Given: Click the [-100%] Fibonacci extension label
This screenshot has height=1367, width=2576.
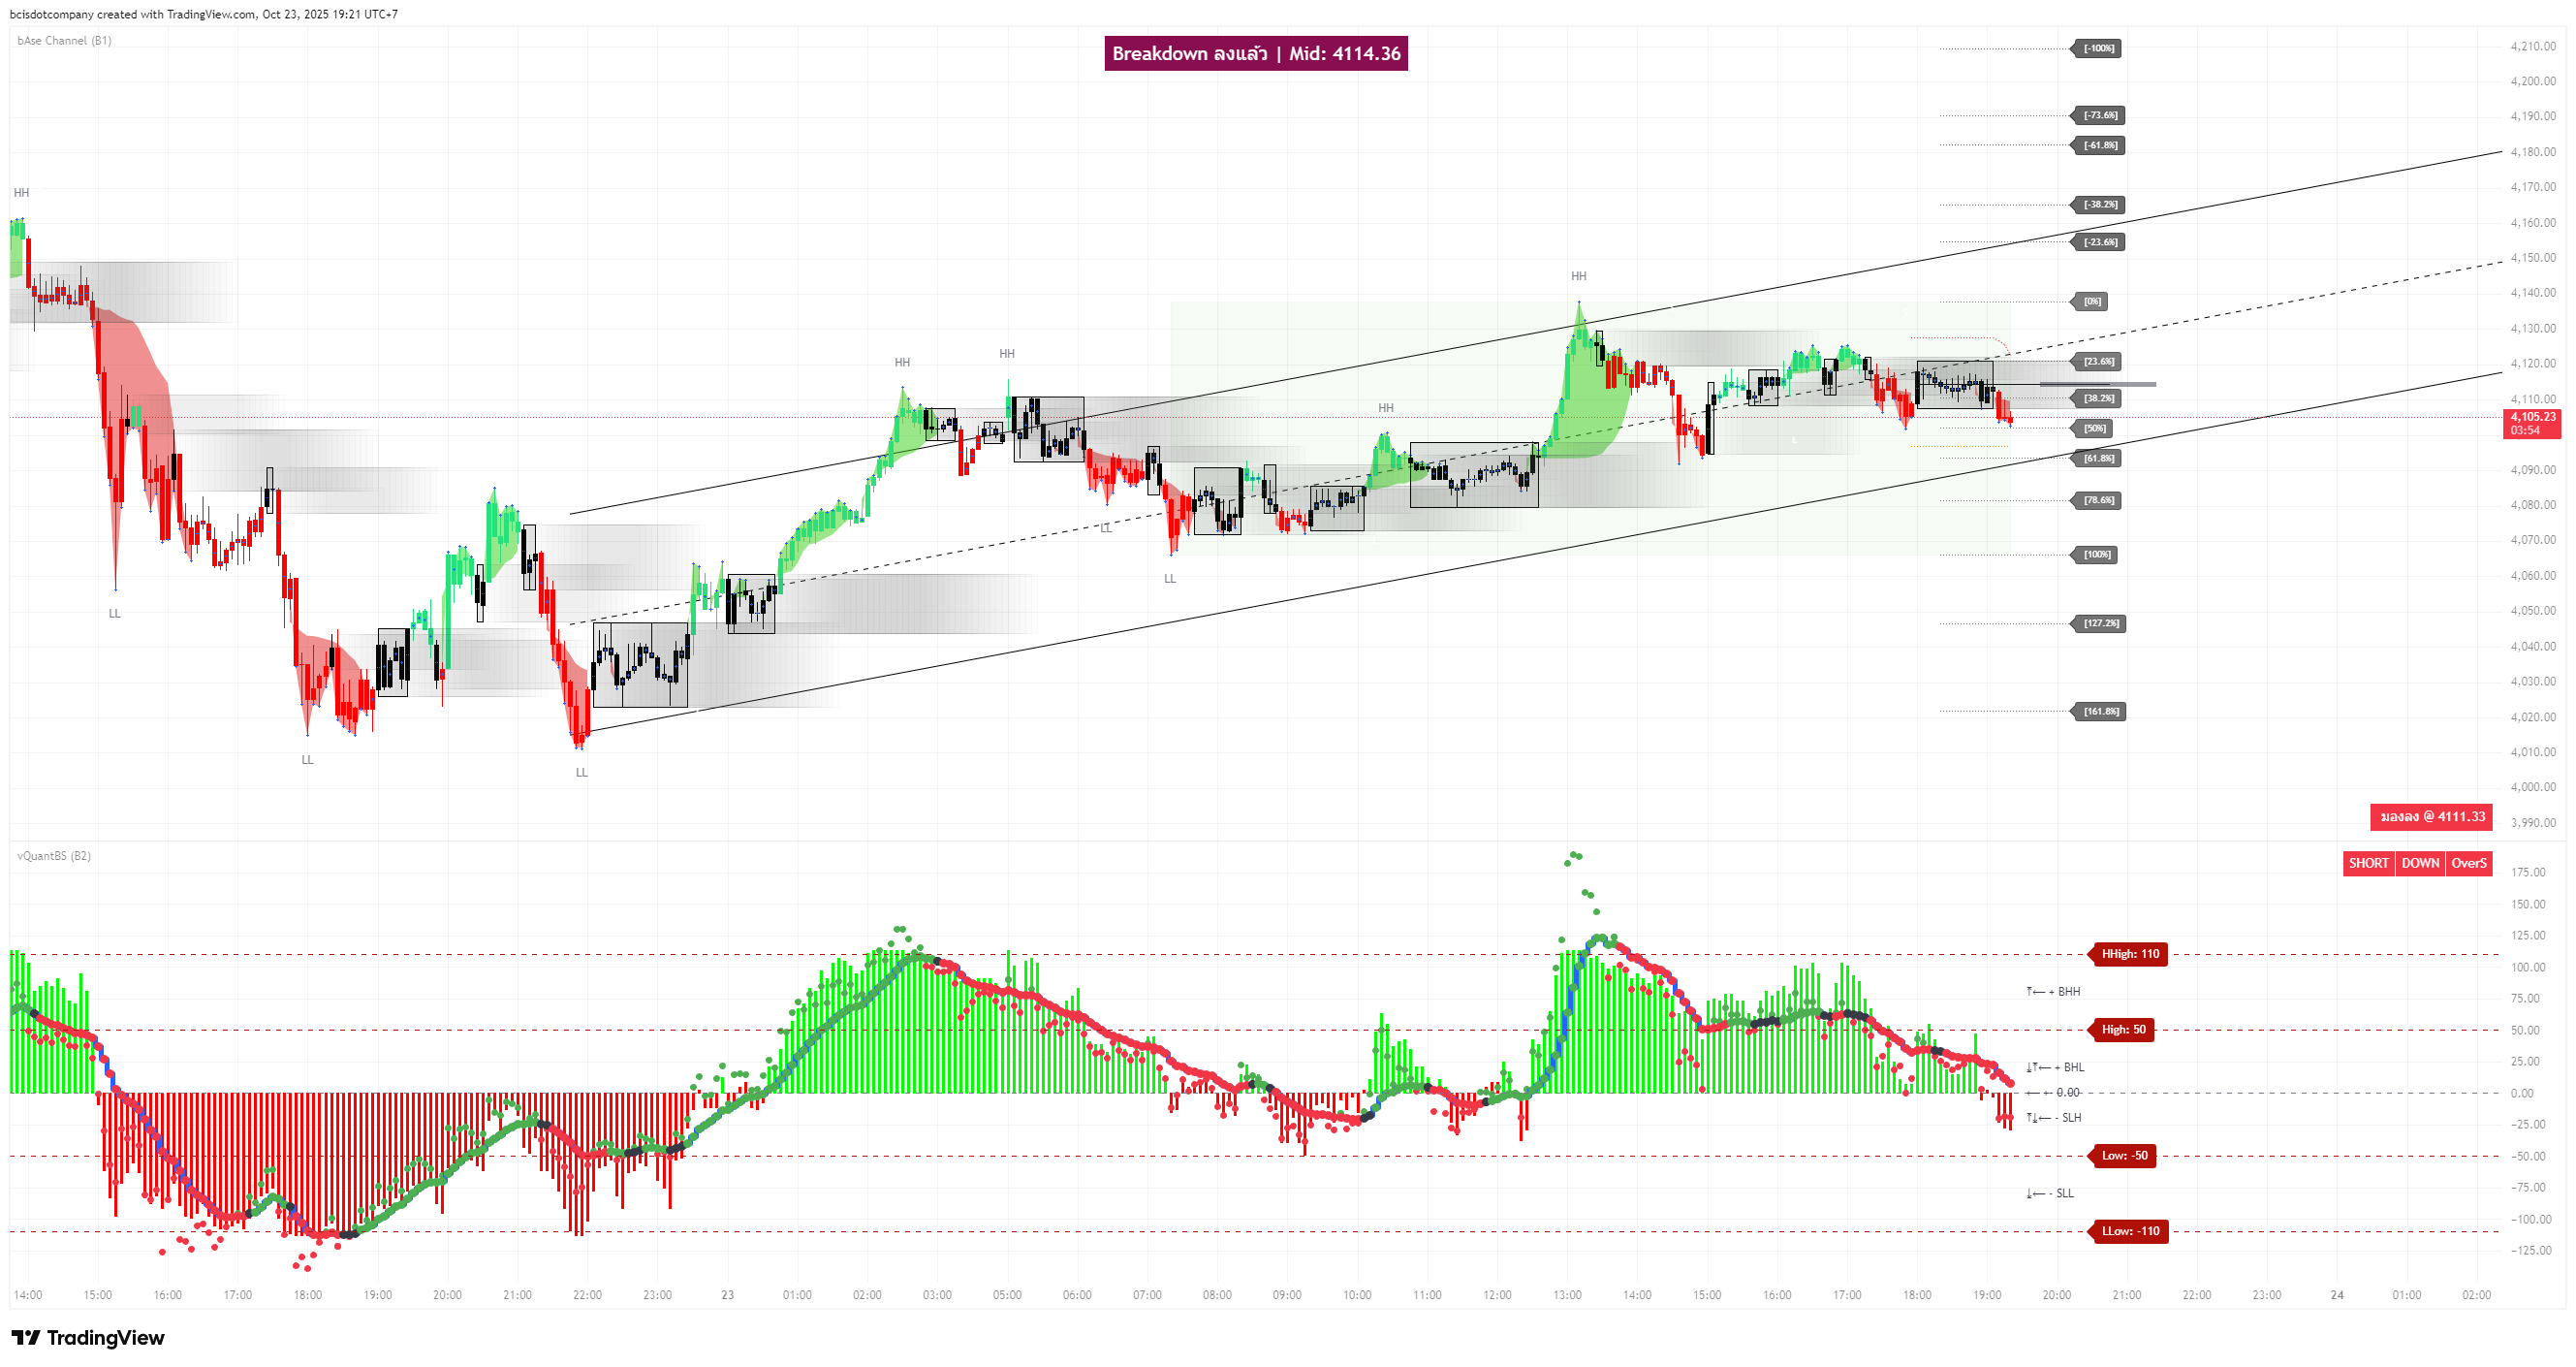Looking at the screenshot, I should coord(2098,48).
